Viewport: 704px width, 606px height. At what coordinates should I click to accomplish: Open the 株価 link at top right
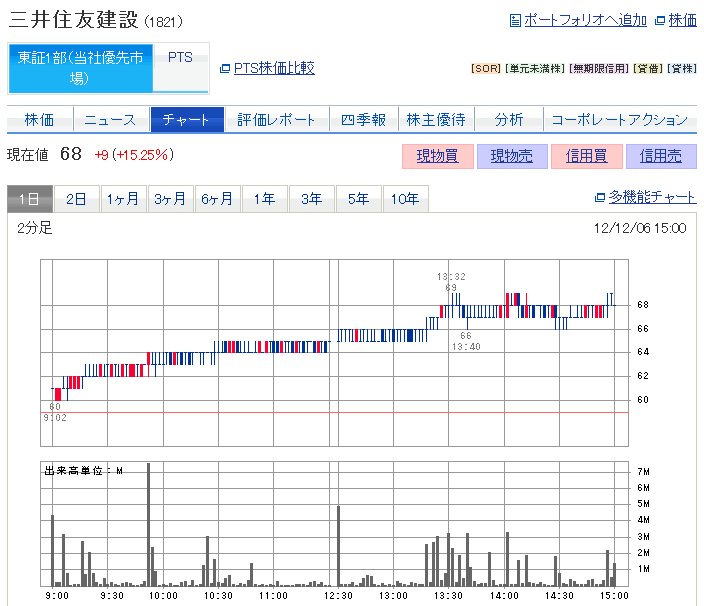(x=682, y=20)
